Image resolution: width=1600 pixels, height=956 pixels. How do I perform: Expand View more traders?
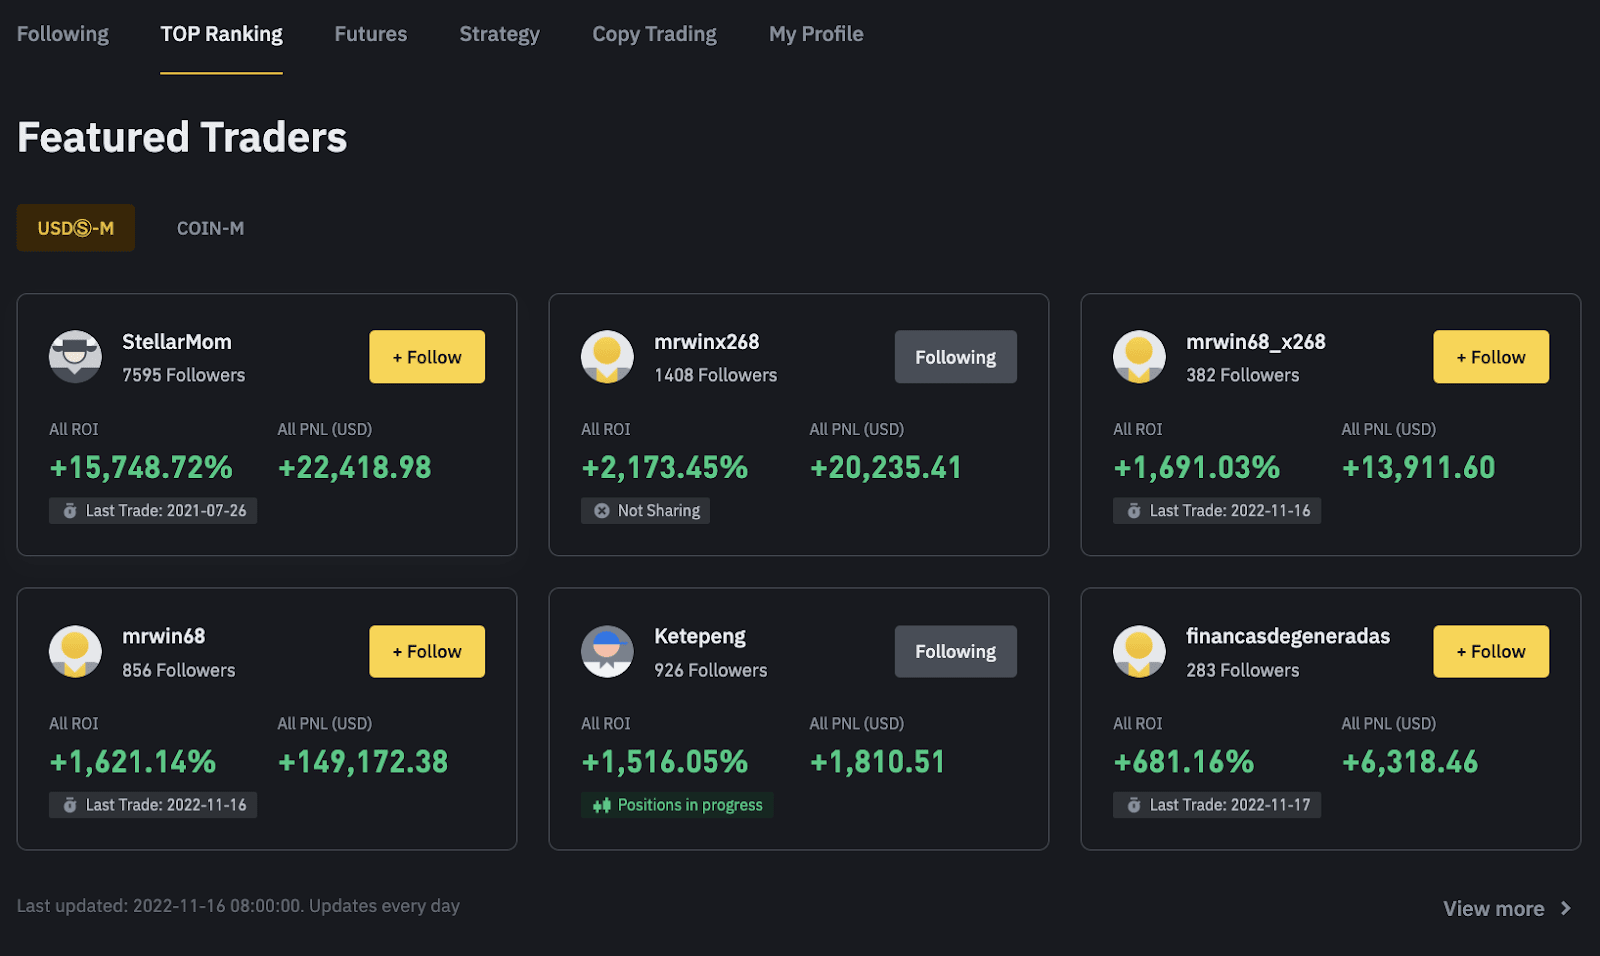pos(1494,908)
